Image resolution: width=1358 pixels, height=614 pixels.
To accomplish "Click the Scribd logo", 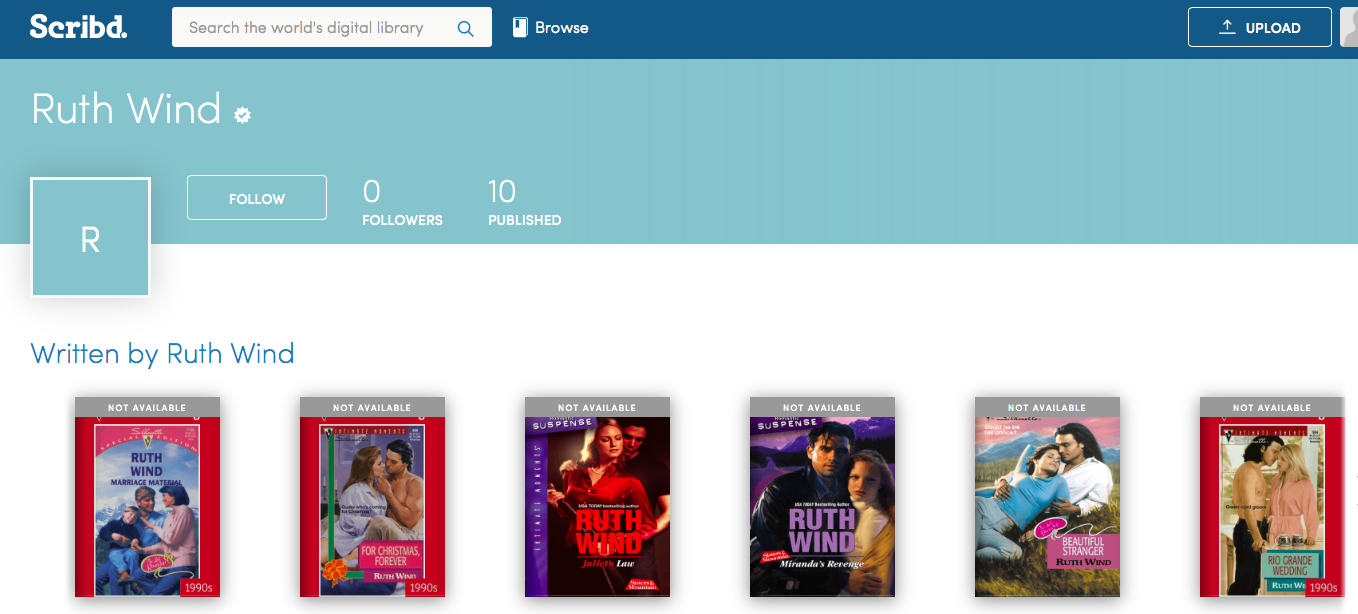I will click(79, 27).
